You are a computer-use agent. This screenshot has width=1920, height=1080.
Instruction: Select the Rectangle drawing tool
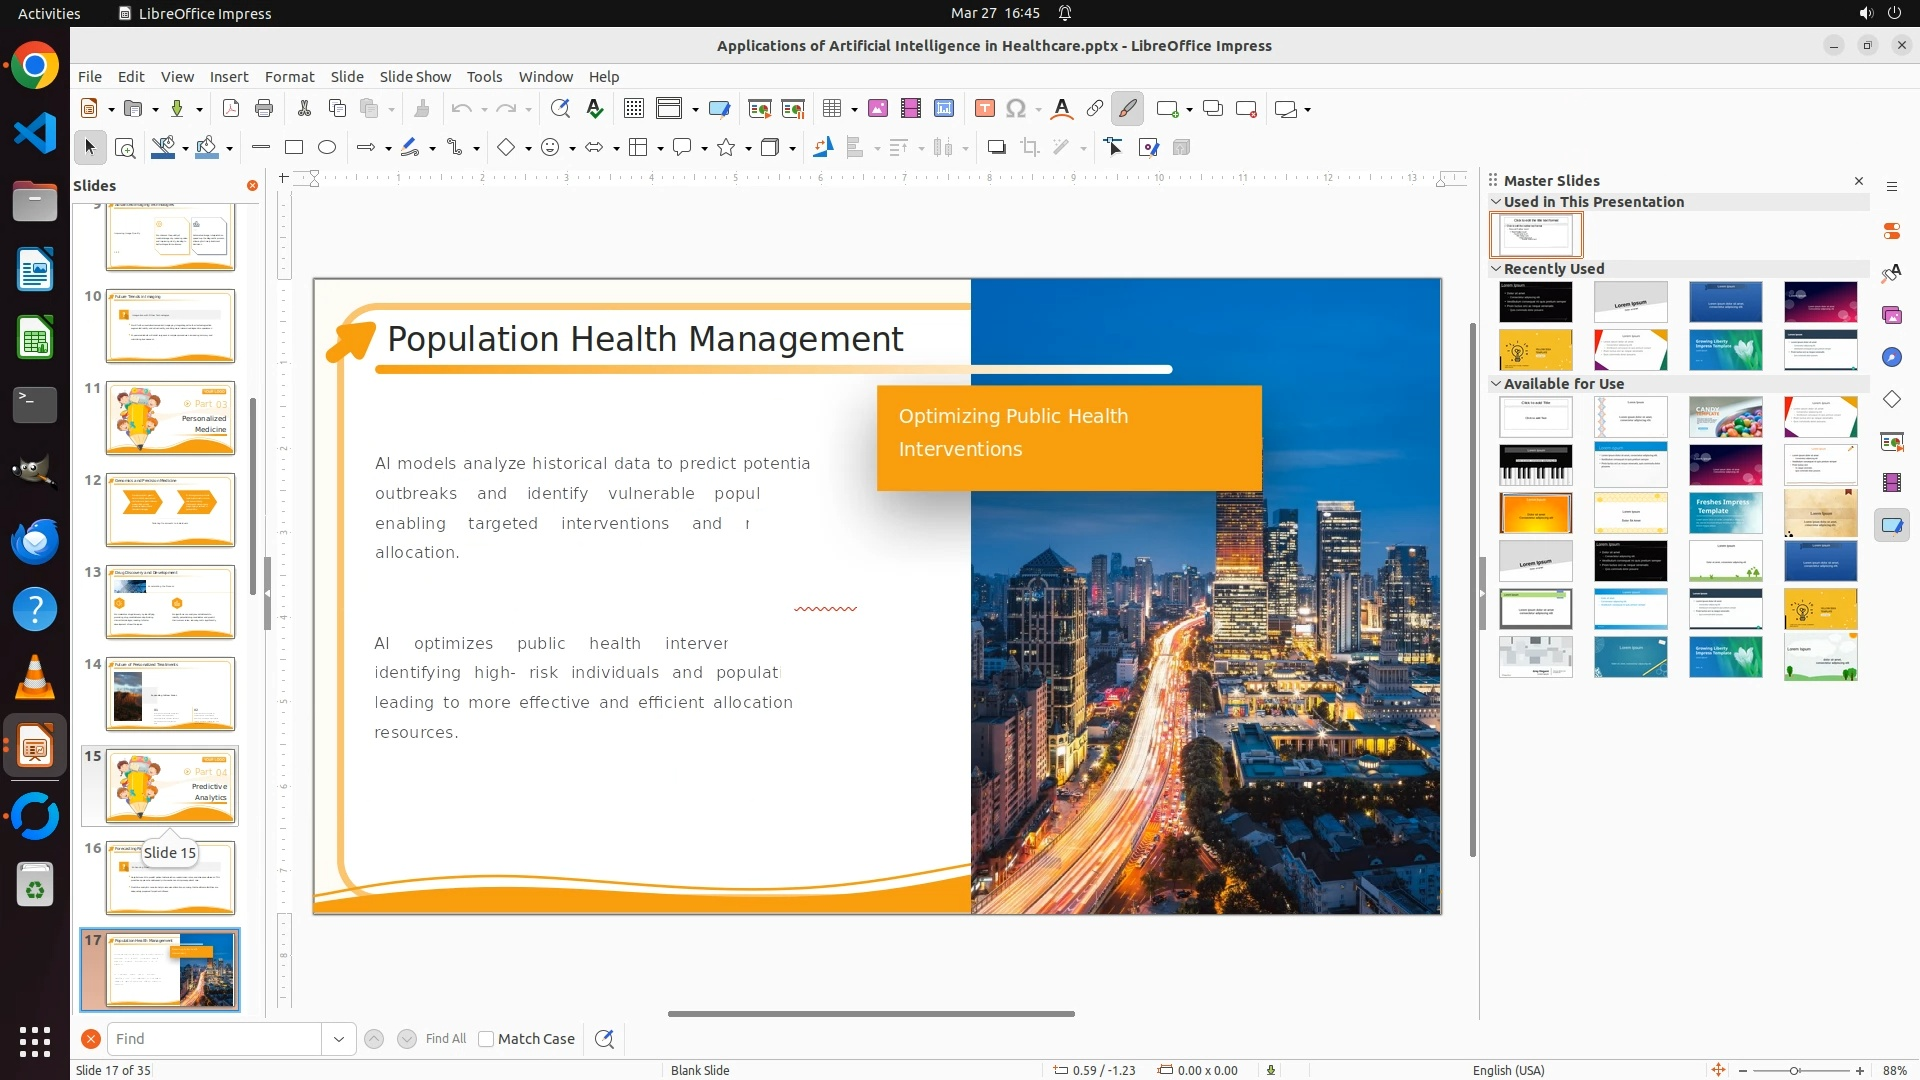[x=294, y=148]
